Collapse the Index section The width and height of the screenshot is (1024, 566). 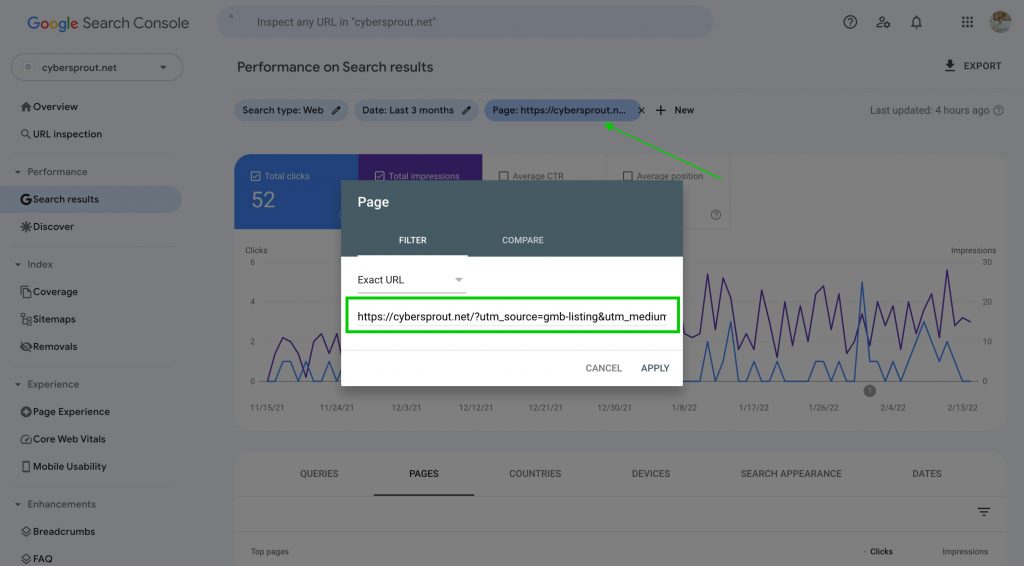(x=18, y=265)
